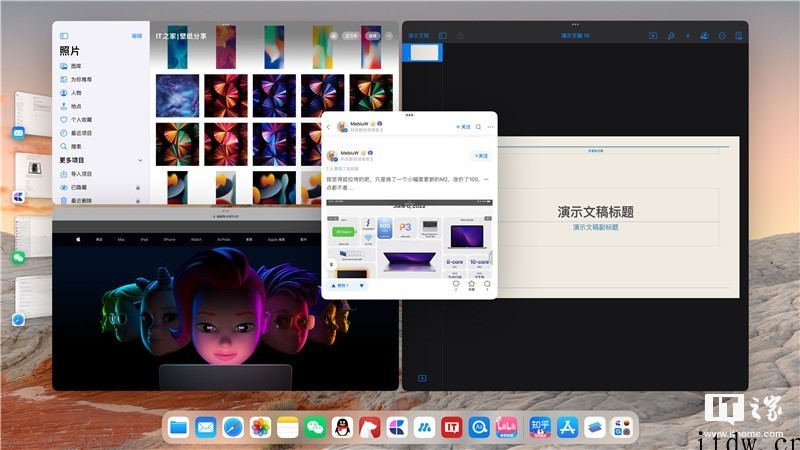Click the search icon in the Zhihu window
Viewport: 800px width, 450px height.
(478, 127)
